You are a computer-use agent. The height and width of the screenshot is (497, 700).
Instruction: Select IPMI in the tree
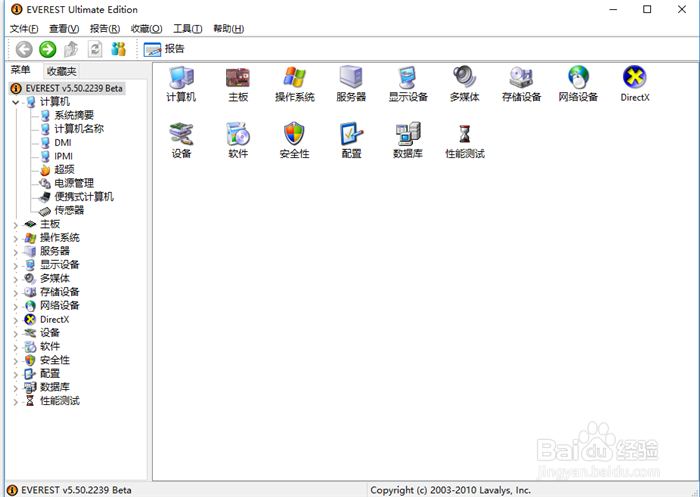pyautogui.click(x=63, y=156)
